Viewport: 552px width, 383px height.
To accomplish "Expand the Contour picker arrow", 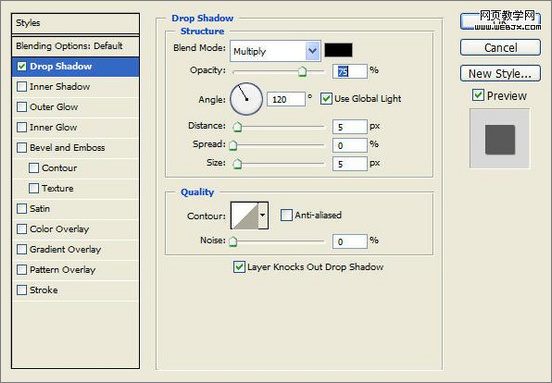I will tap(263, 215).
